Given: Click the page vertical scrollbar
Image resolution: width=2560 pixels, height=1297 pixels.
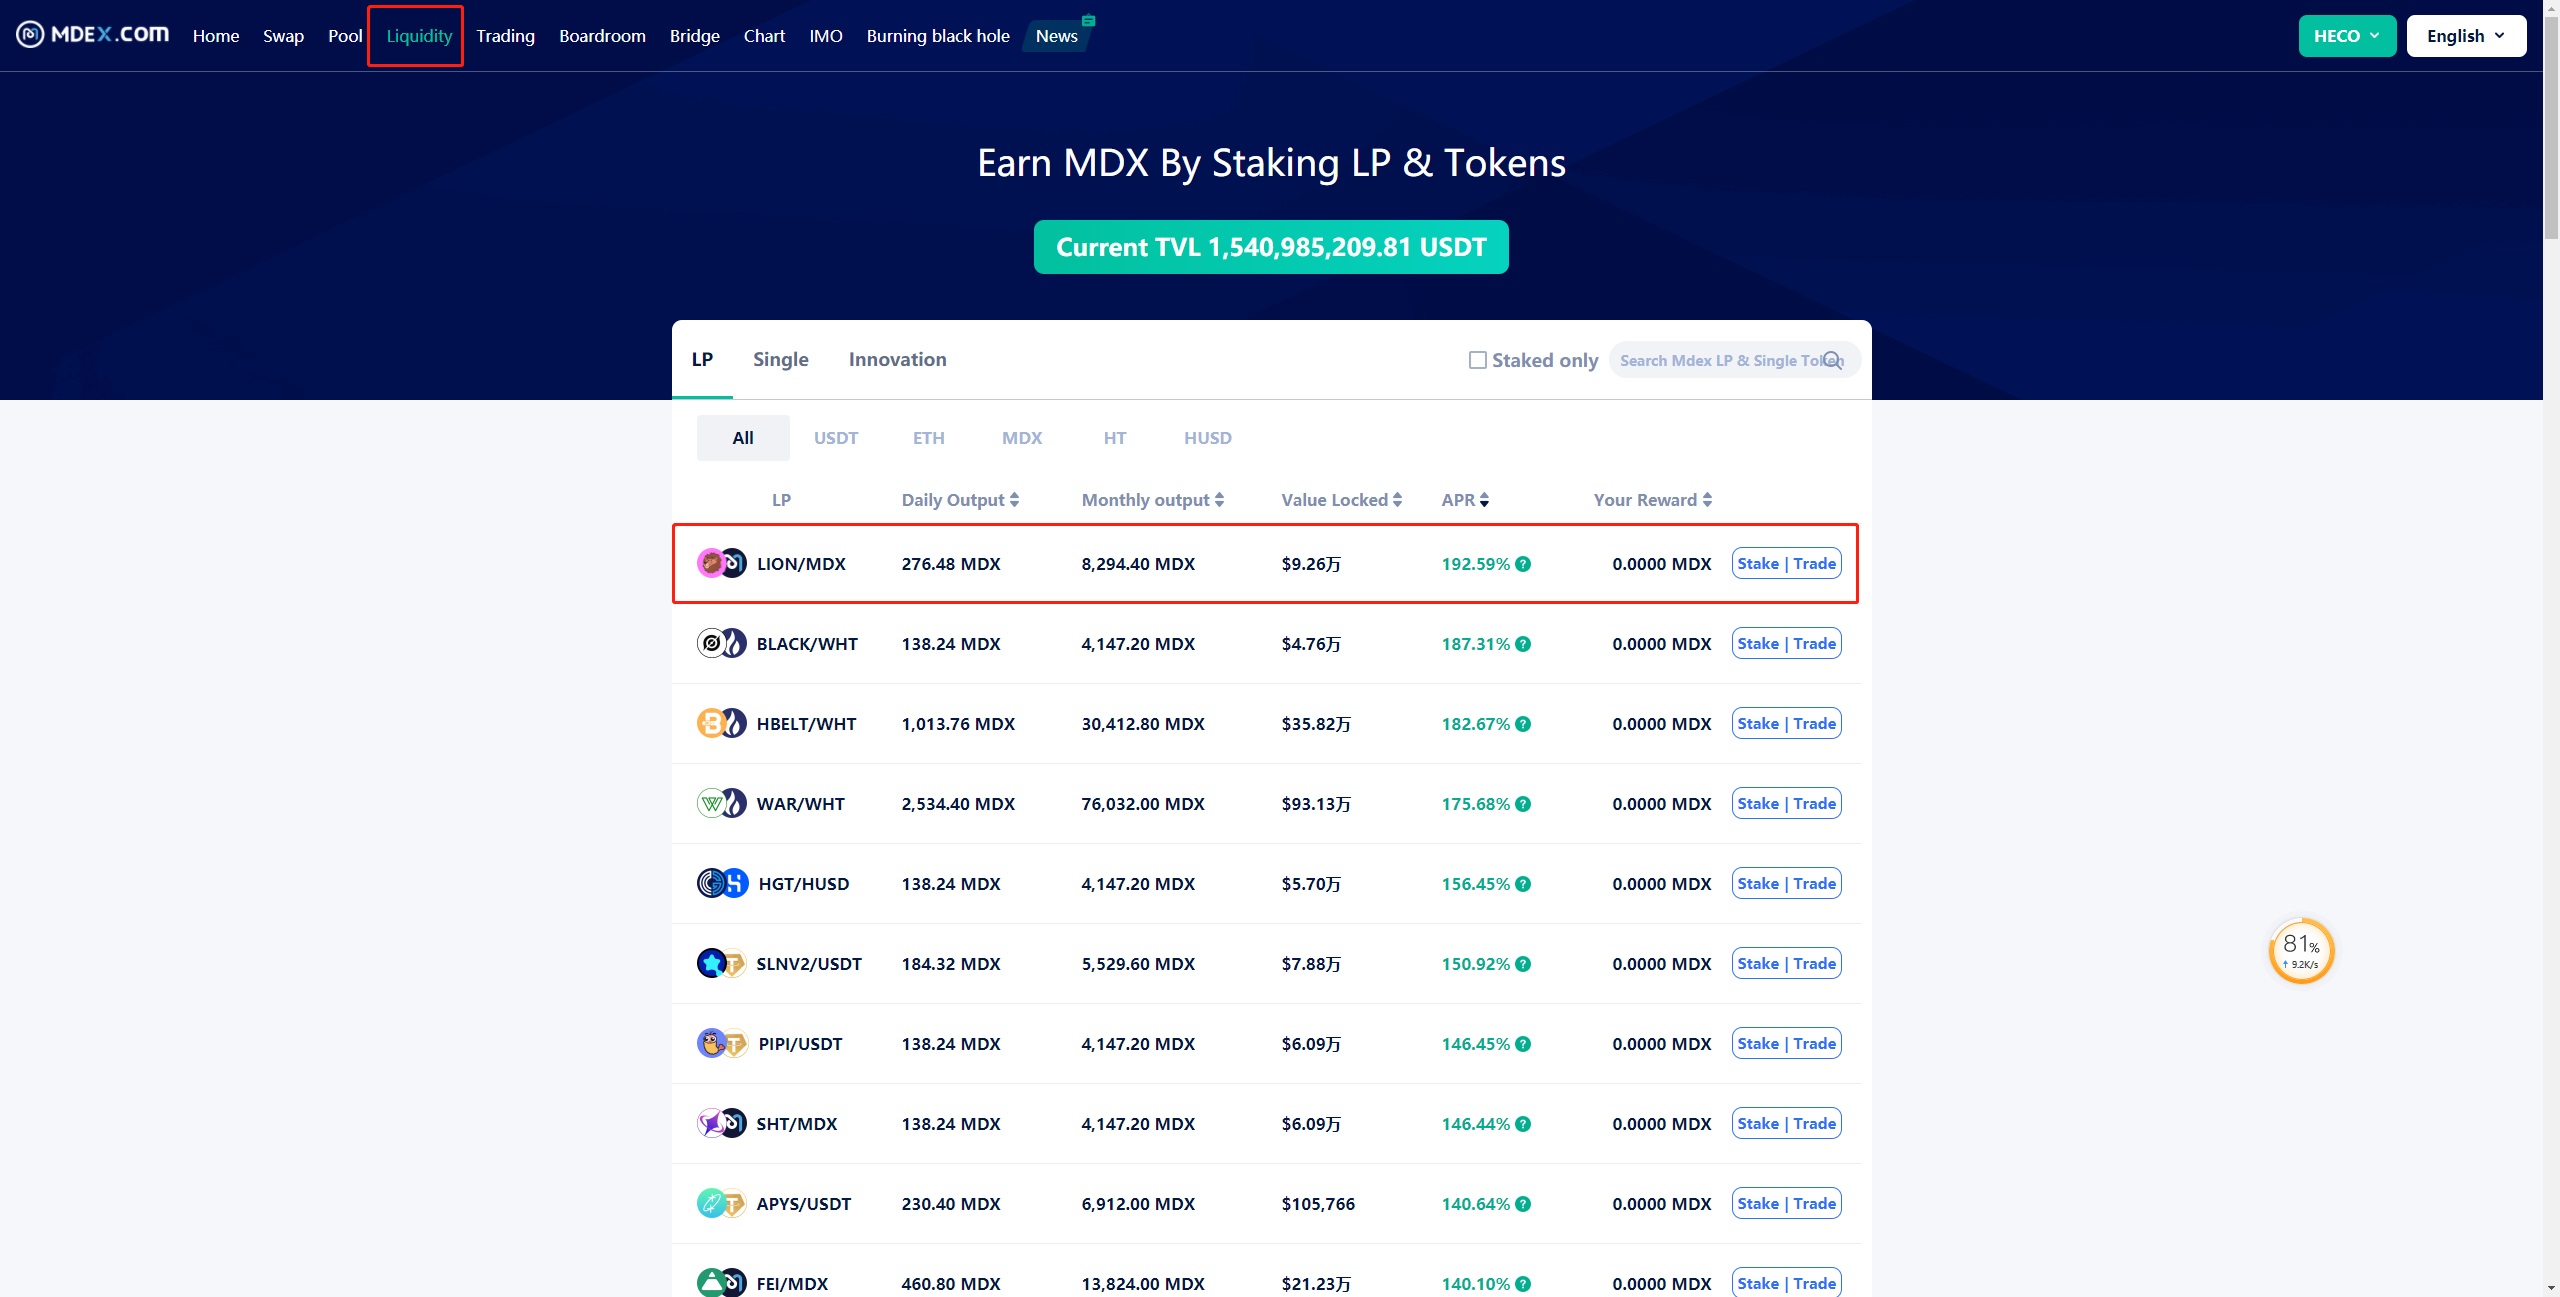Looking at the screenshot, I should point(2551,127).
